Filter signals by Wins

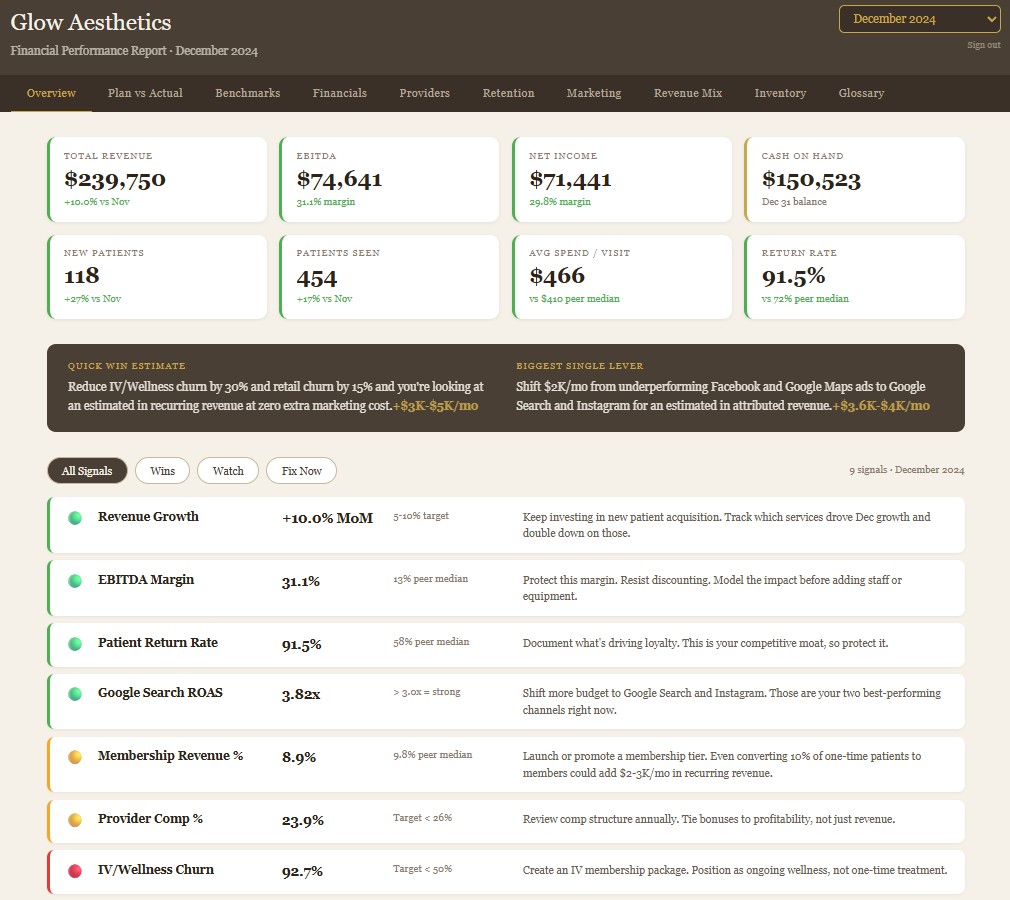[x=162, y=470]
